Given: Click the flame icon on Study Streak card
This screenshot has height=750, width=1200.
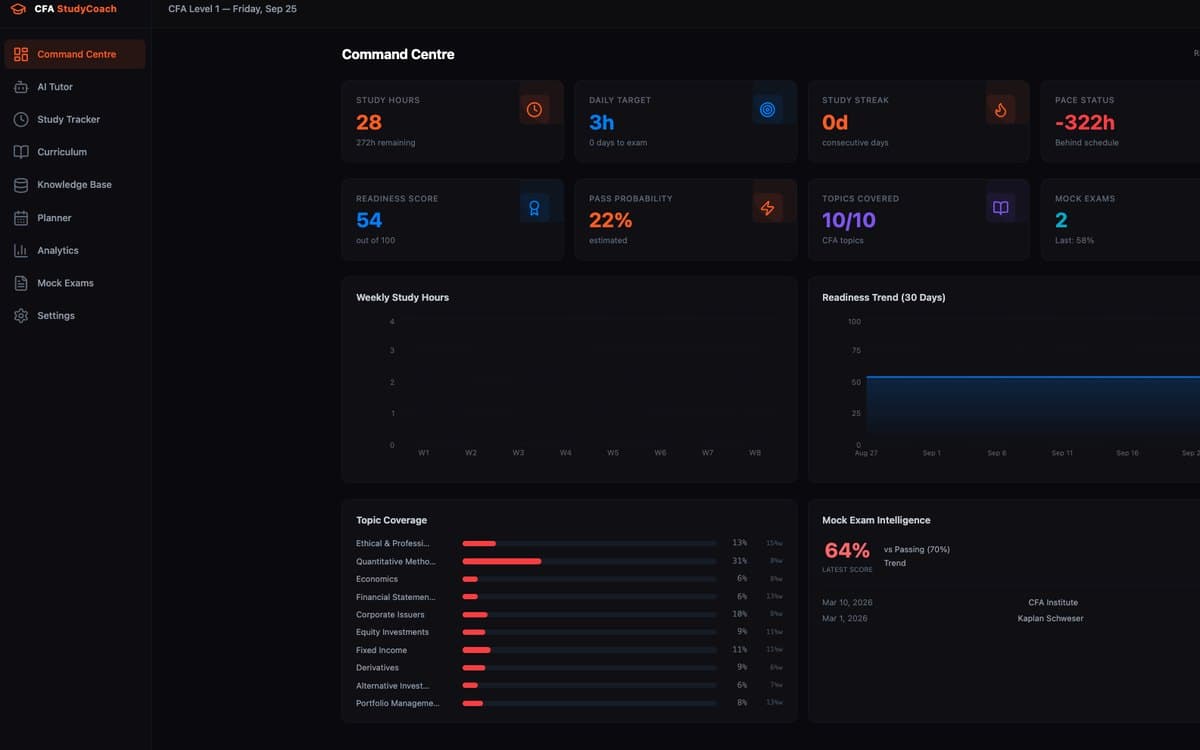Looking at the screenshot, I should click(1000, 110).
